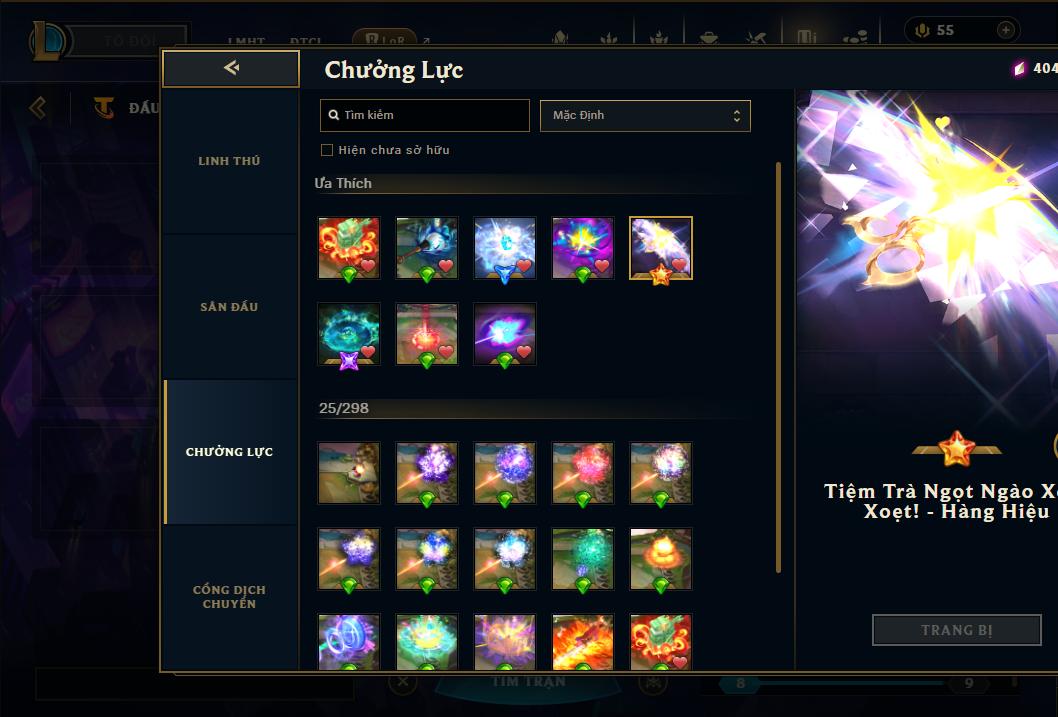The width and height of the screenshot is (1058, 717).
Task: Switch to the Sân Đấu tab
Action: point(229,307)
